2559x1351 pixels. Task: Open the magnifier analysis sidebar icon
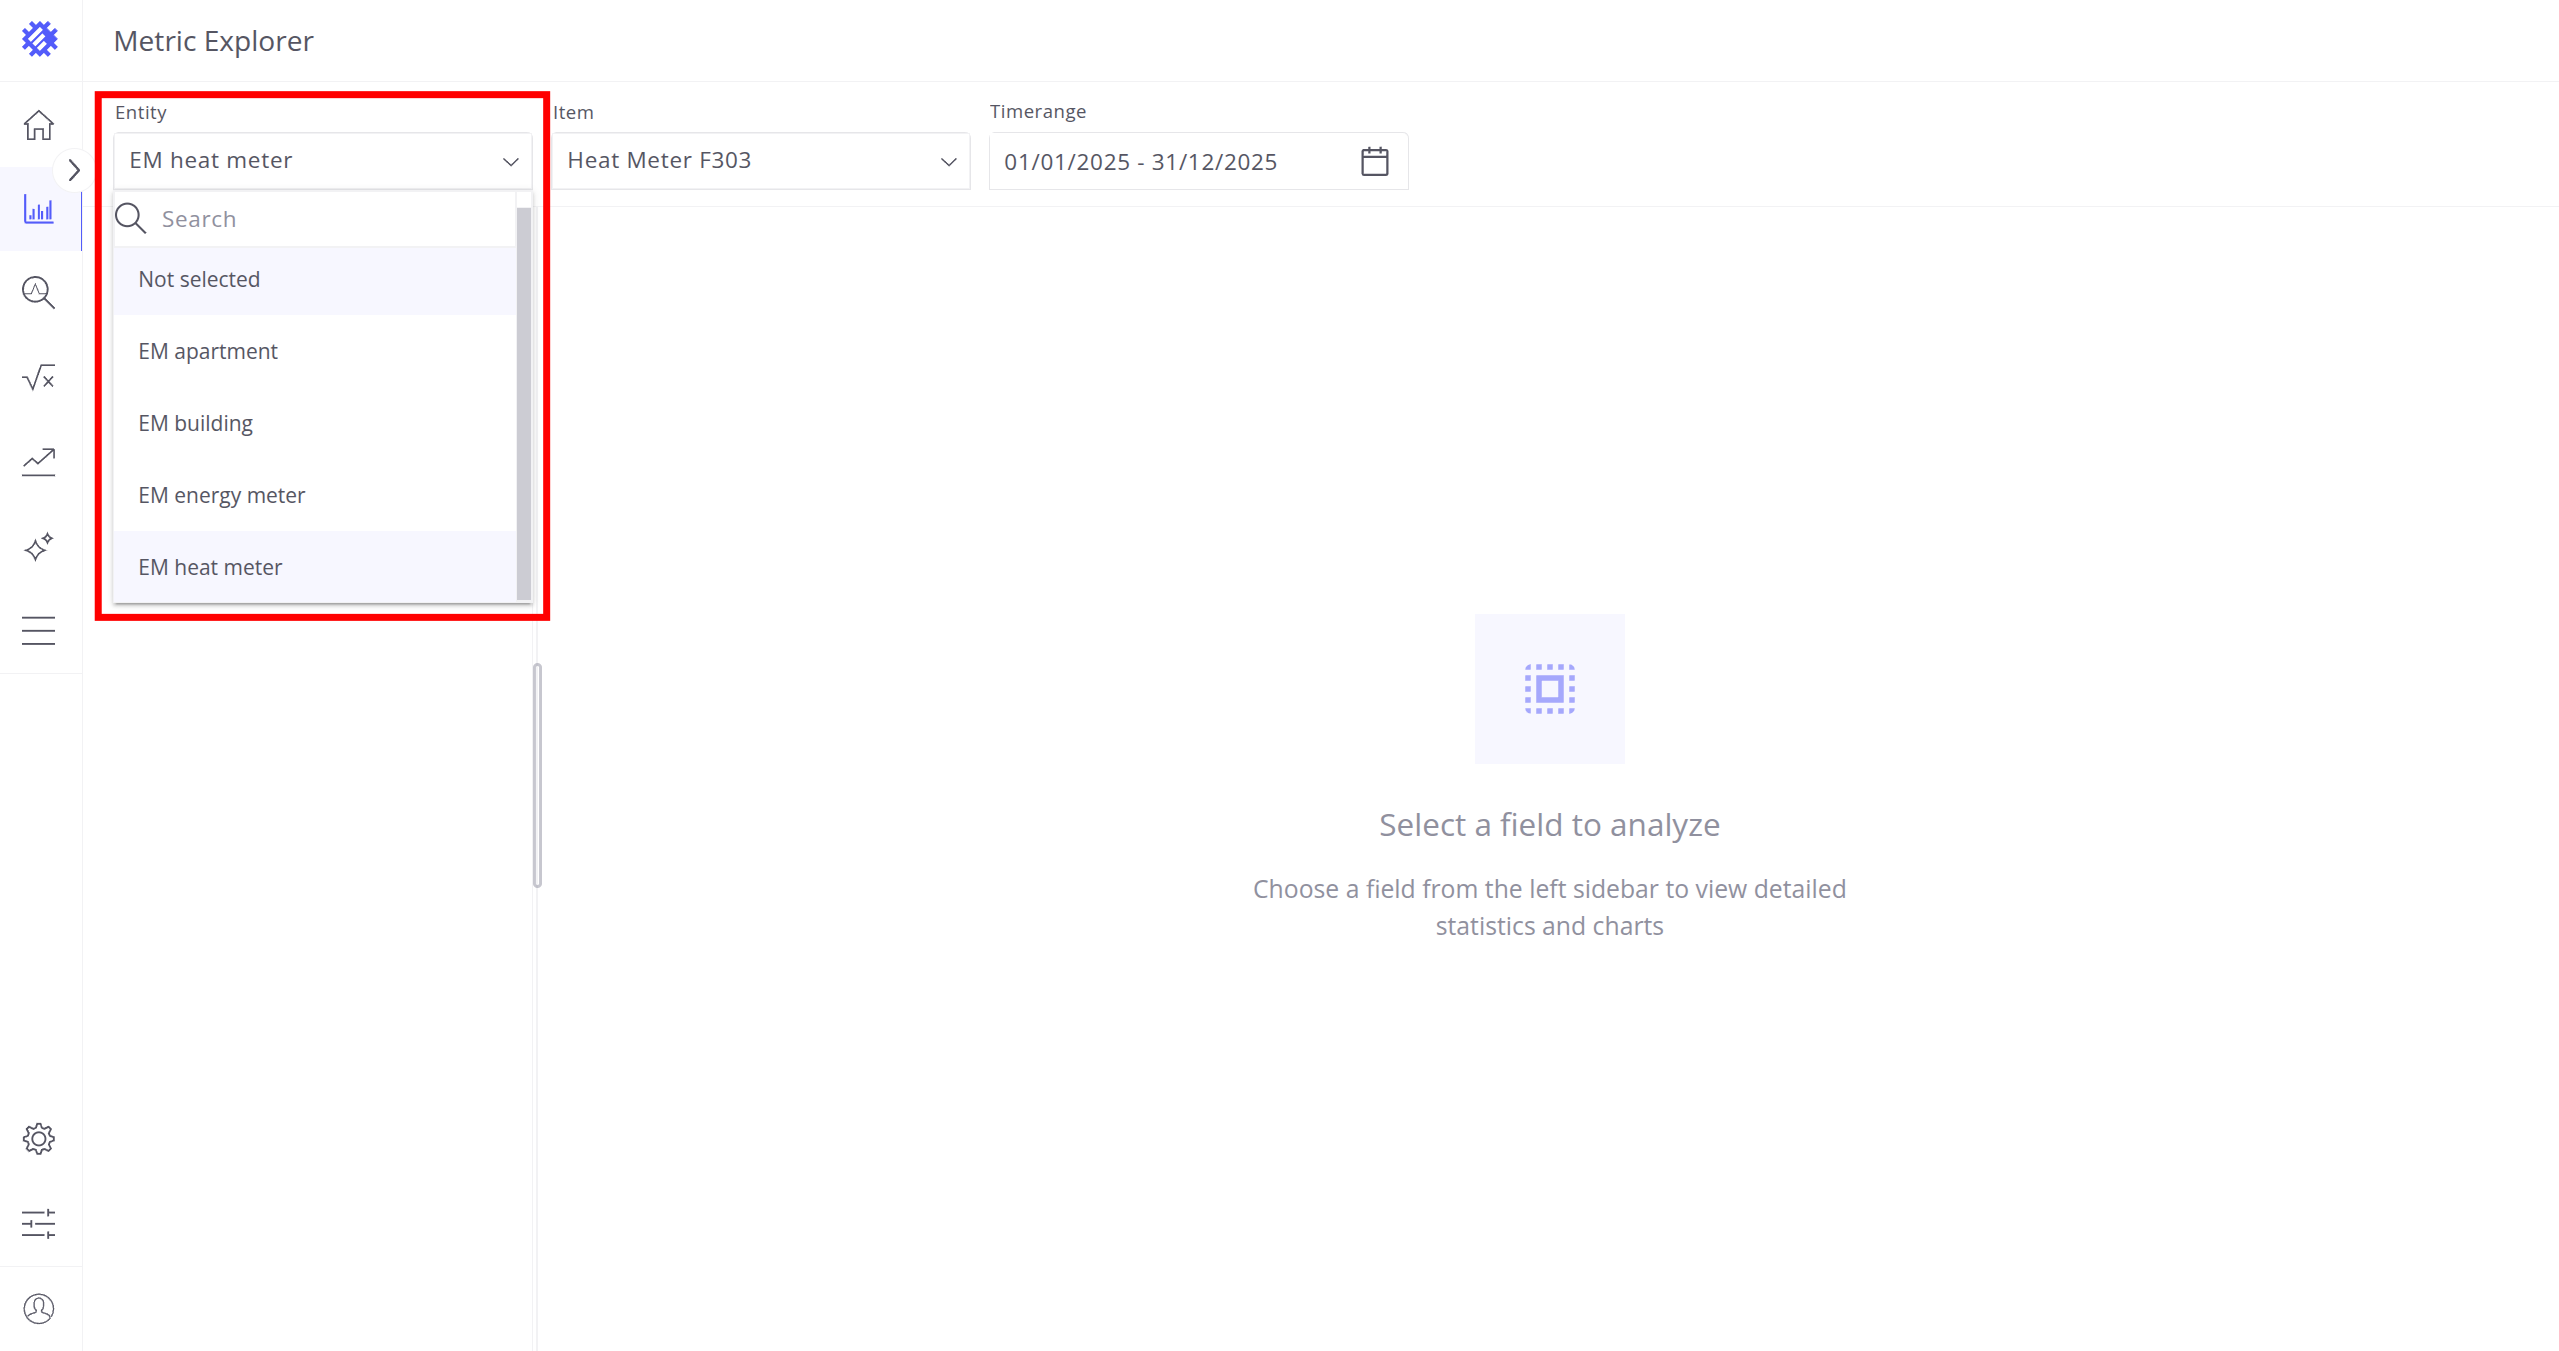click(x=39, y=293)
